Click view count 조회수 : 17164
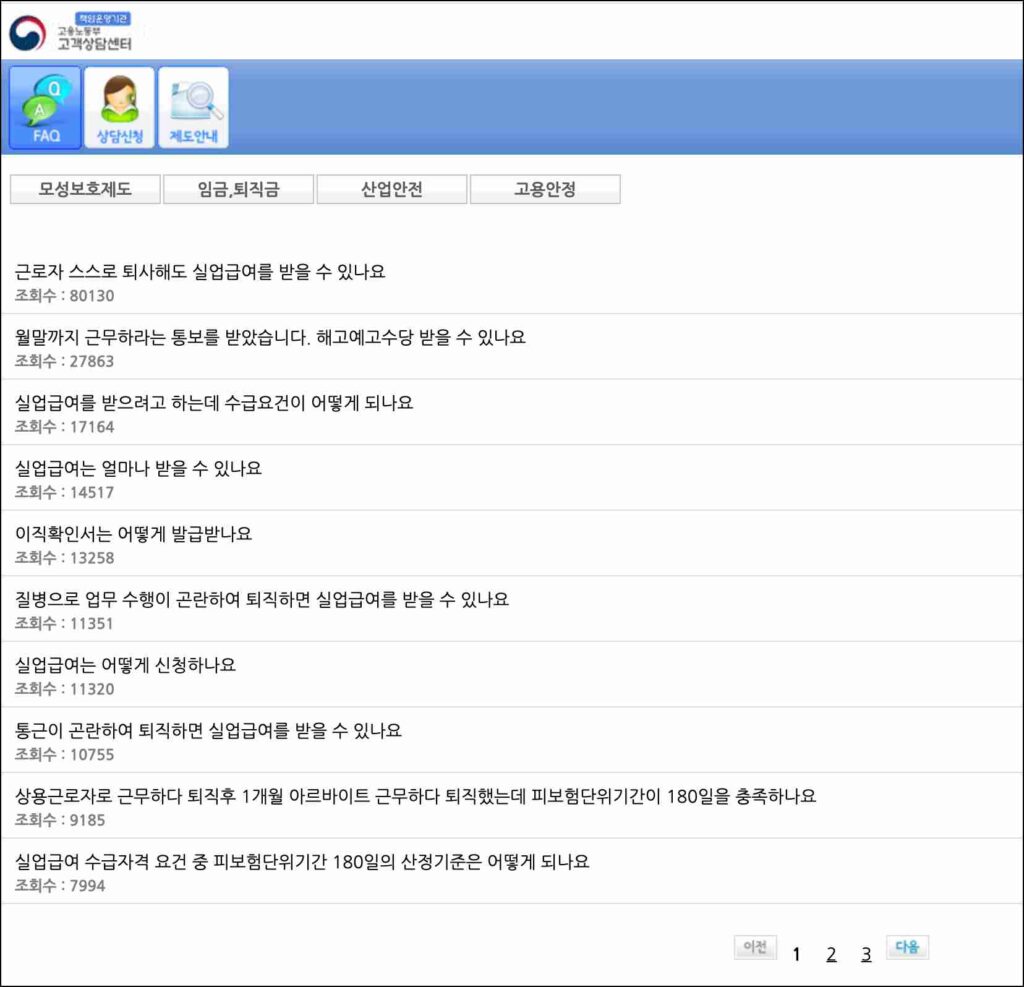1024x987 pixels. point(65,427)
